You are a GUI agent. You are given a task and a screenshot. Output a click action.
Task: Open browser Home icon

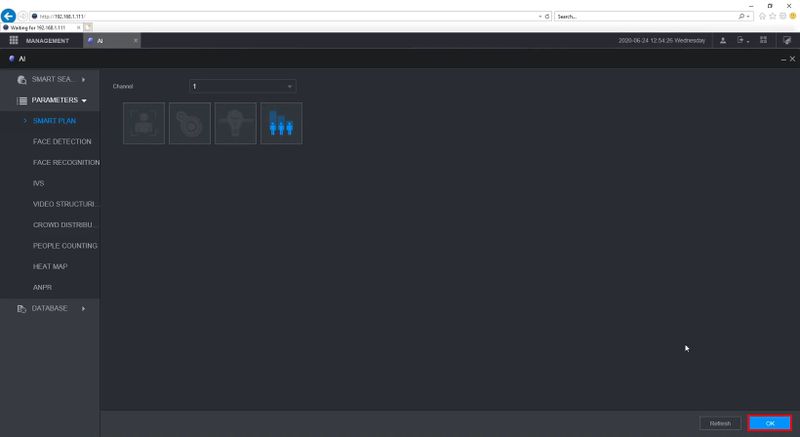762,16
